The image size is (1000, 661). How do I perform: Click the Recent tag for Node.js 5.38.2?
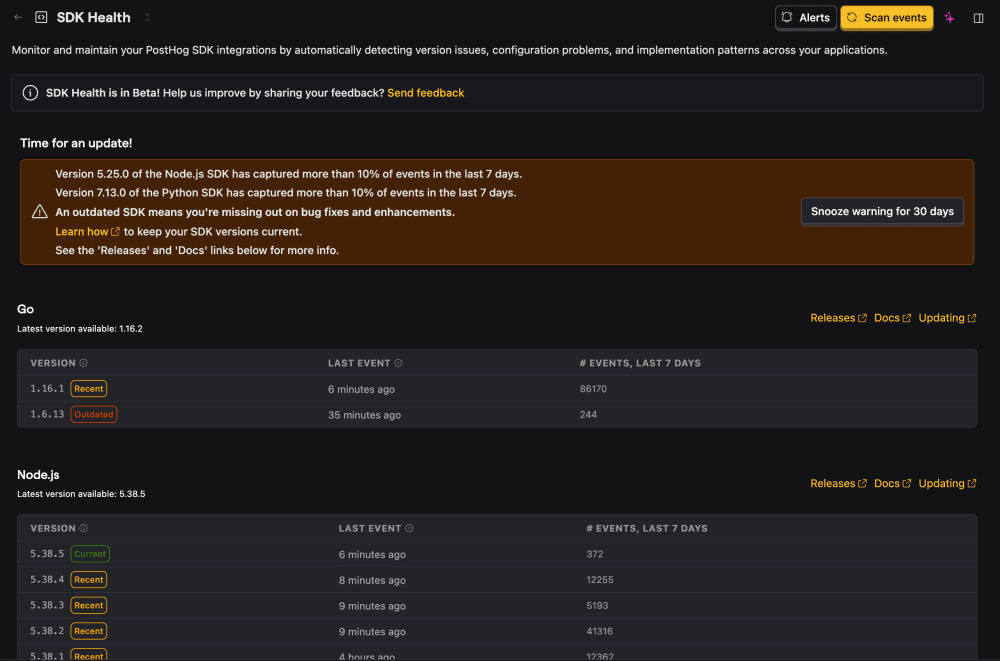(89, 631)
